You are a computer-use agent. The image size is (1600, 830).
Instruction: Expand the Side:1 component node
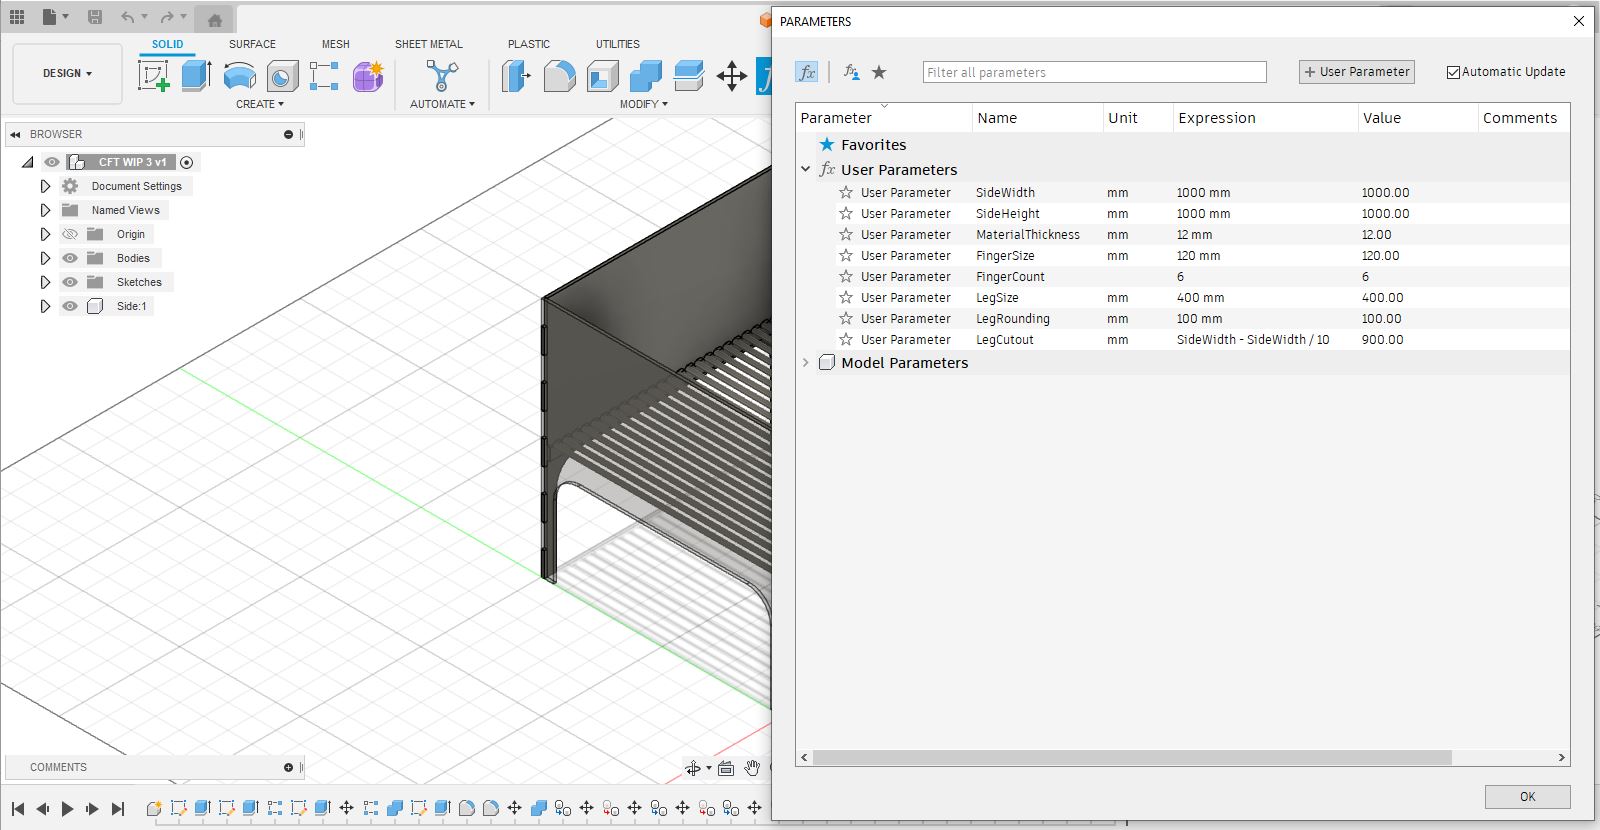coord(45,306)
